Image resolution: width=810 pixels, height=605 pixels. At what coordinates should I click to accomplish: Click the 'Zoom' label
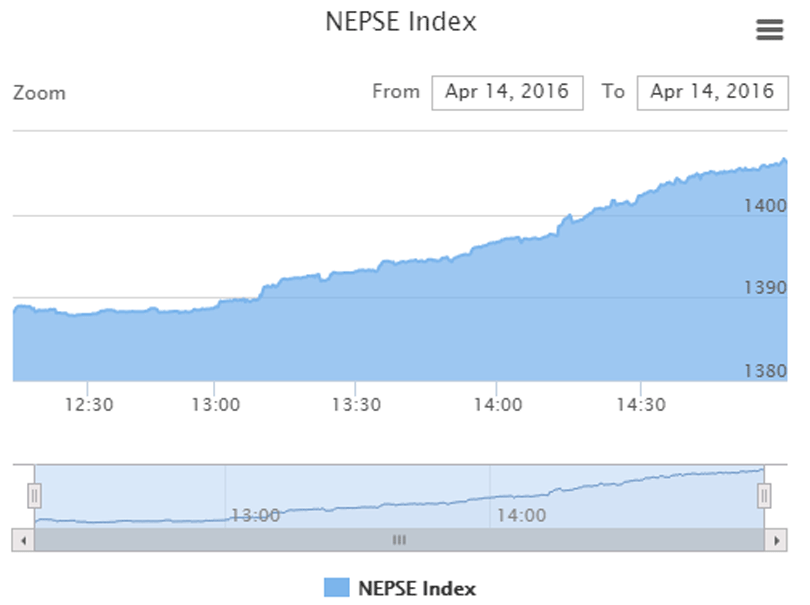pos(39,94)
